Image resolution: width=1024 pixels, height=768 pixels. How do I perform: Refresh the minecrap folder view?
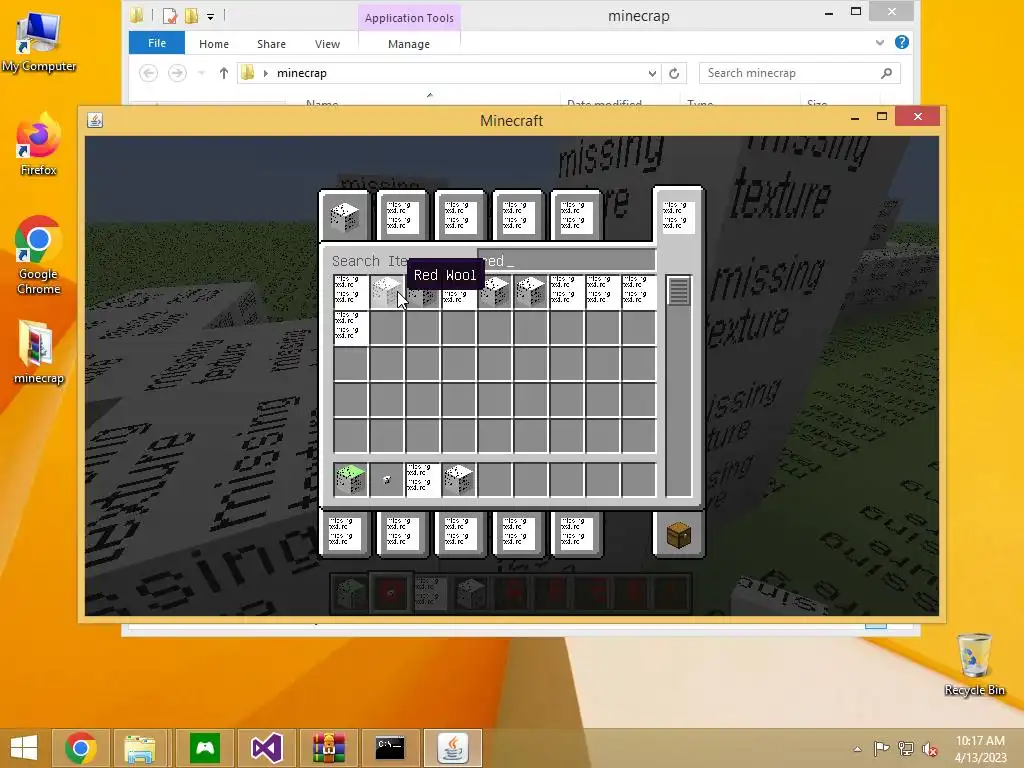pyautogui.click(x=674, y=73)
